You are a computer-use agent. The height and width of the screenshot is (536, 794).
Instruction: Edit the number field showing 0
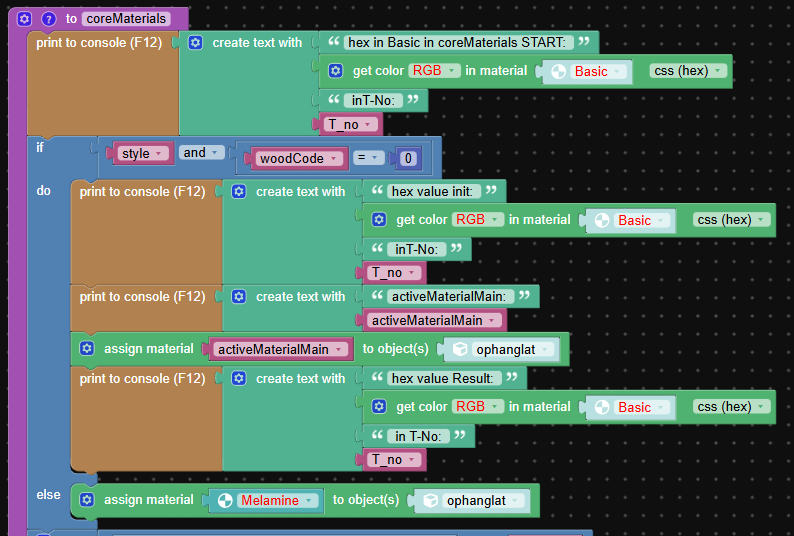407,158
